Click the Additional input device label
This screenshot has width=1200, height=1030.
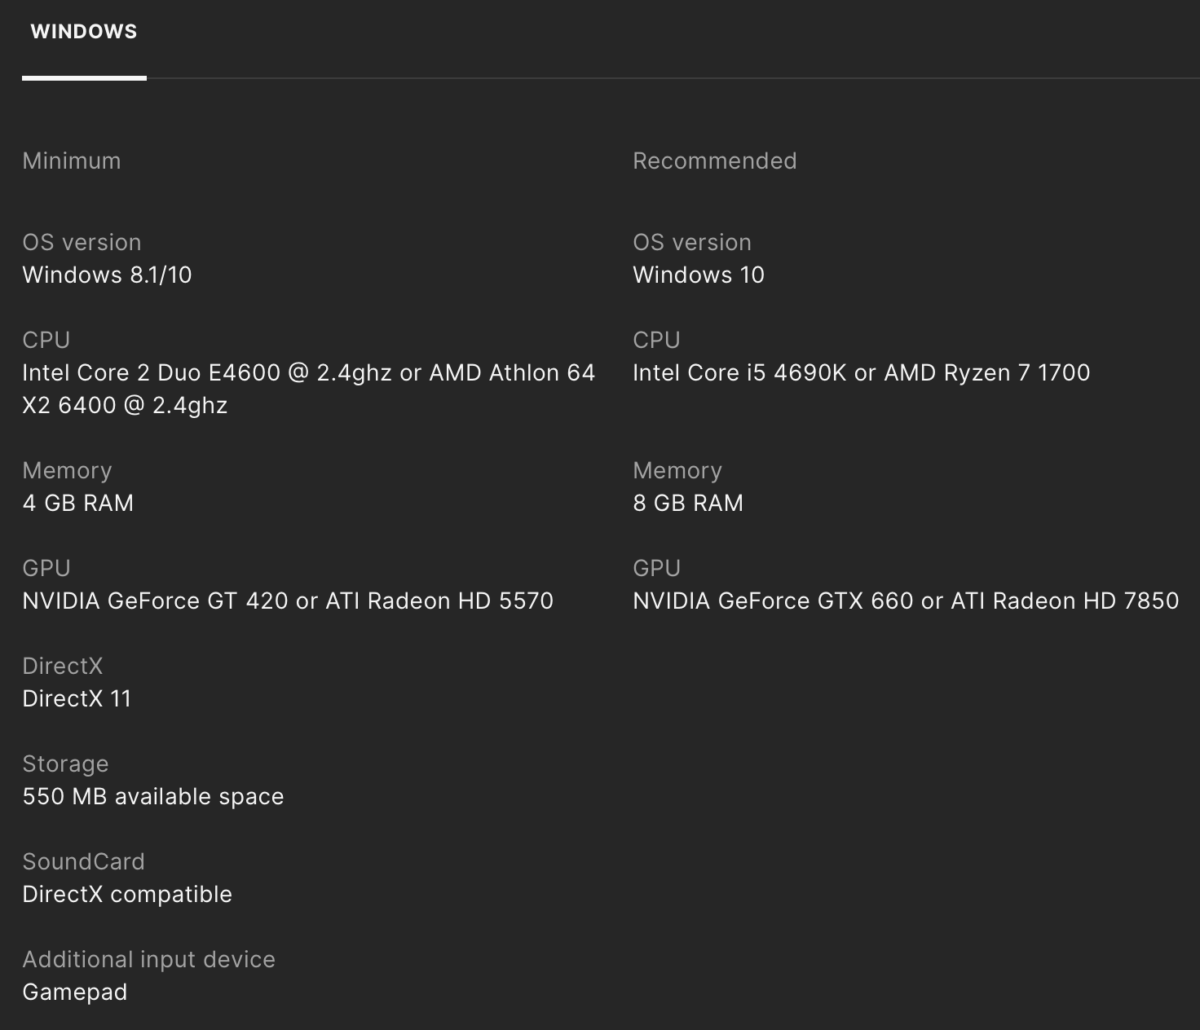148,960
